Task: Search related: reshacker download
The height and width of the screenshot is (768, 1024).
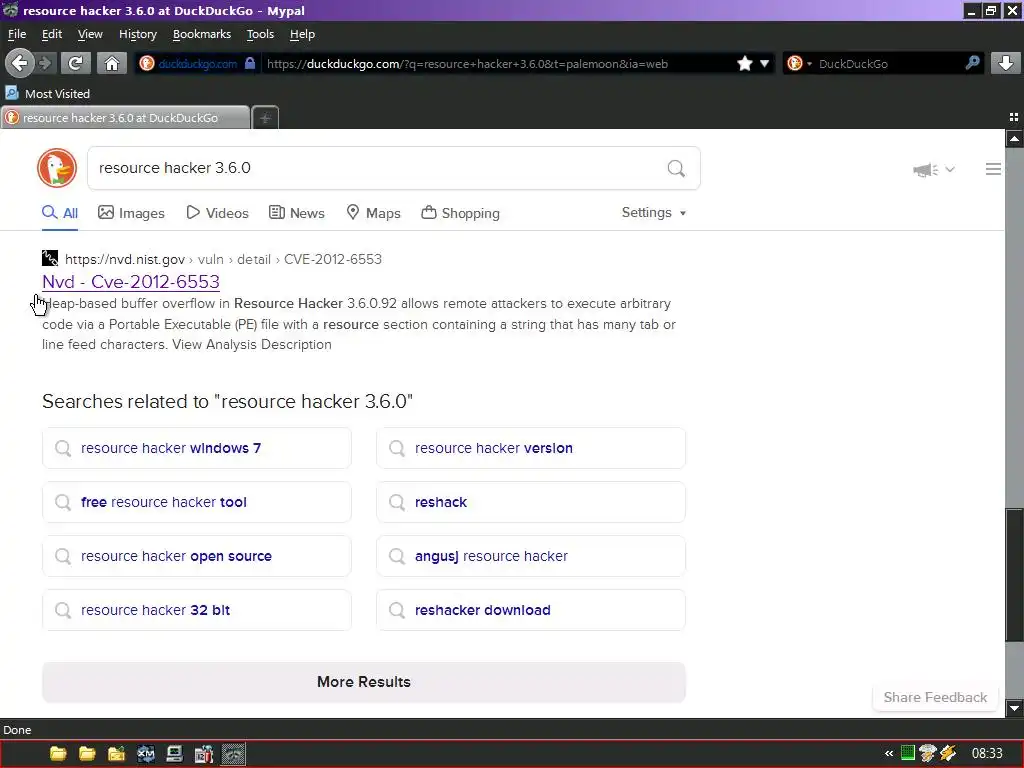Action: (x=531, y=610)
